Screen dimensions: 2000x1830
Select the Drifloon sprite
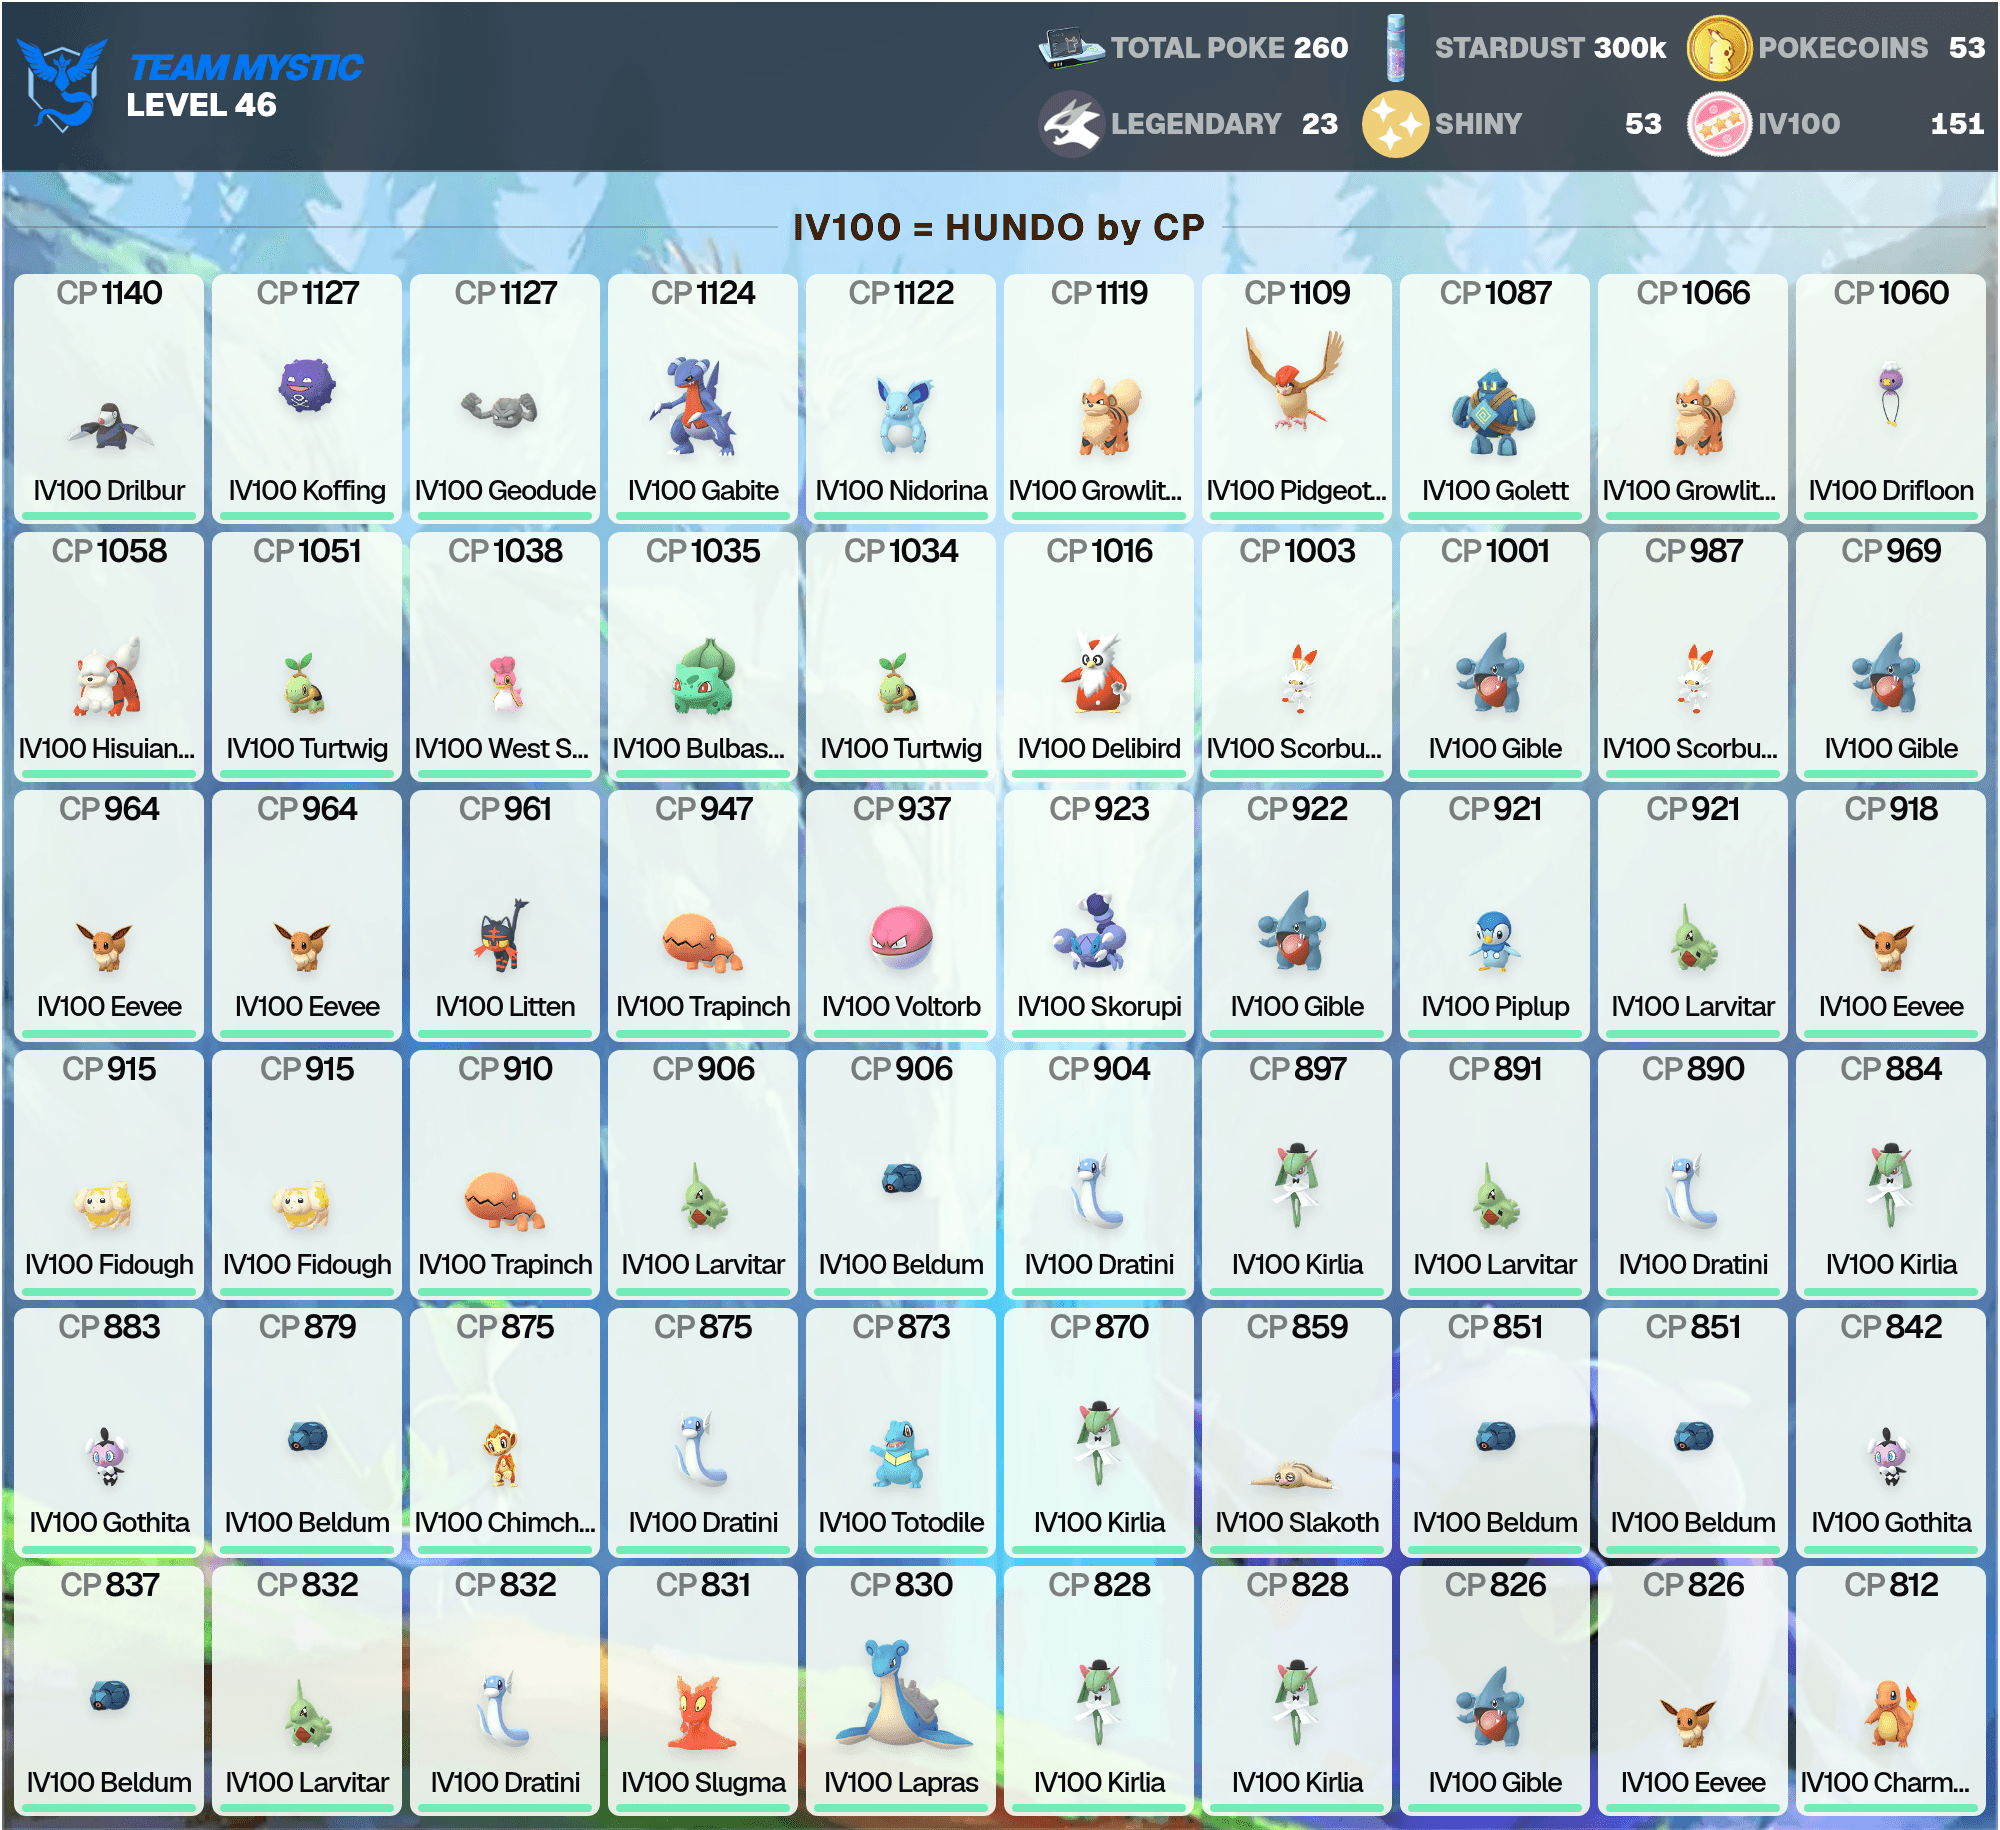point(1891,396)
